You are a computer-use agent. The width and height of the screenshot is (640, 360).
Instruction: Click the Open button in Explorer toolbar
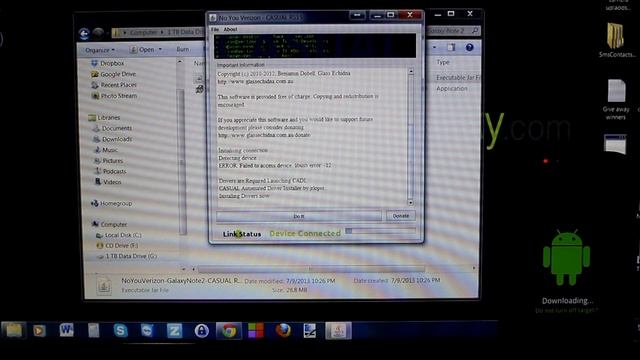142,49
